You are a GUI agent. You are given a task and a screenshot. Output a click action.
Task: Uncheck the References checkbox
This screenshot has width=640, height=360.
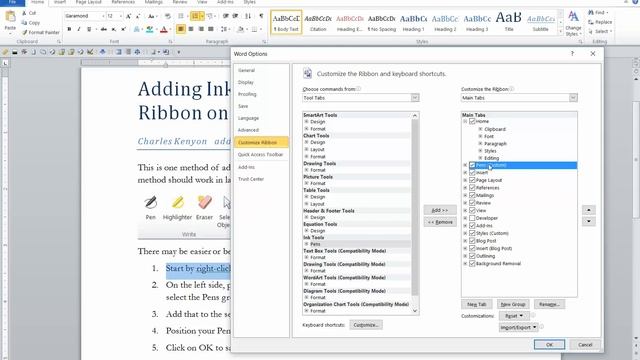[472, 188]
